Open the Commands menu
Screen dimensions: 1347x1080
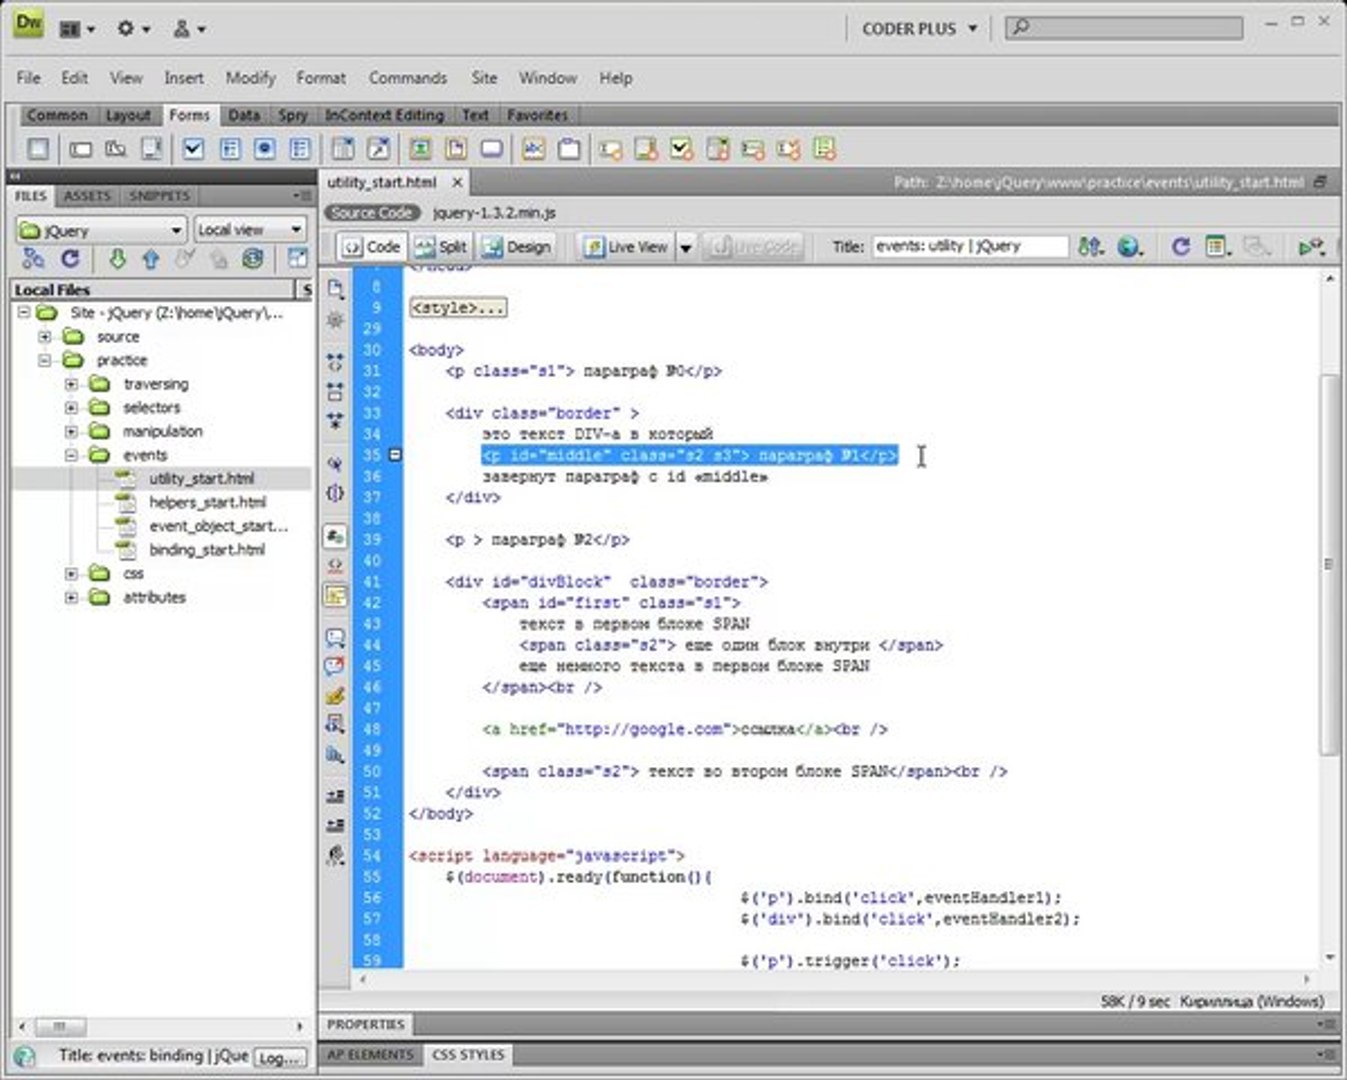click(x=407, y=77)
